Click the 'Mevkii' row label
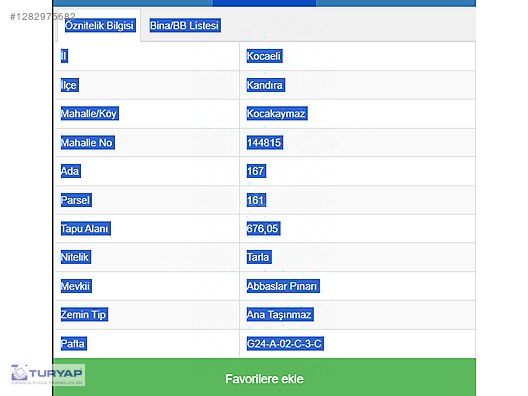The width and height of the screenshot is (528, 396). (x=76, y=286)
